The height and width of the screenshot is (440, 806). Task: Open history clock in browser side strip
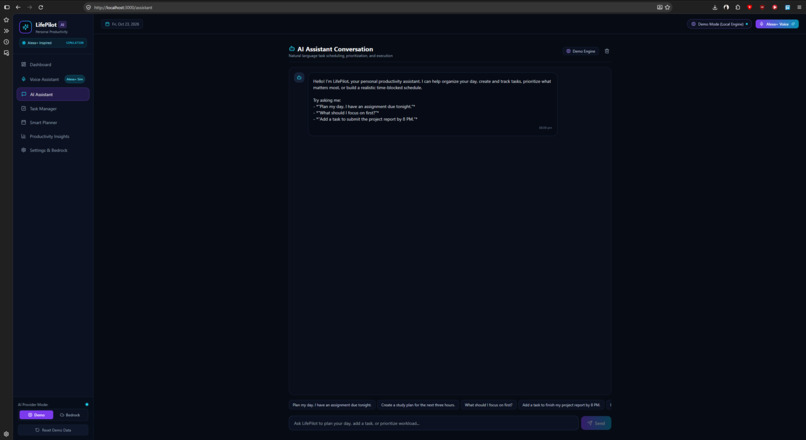click(6, 42)
